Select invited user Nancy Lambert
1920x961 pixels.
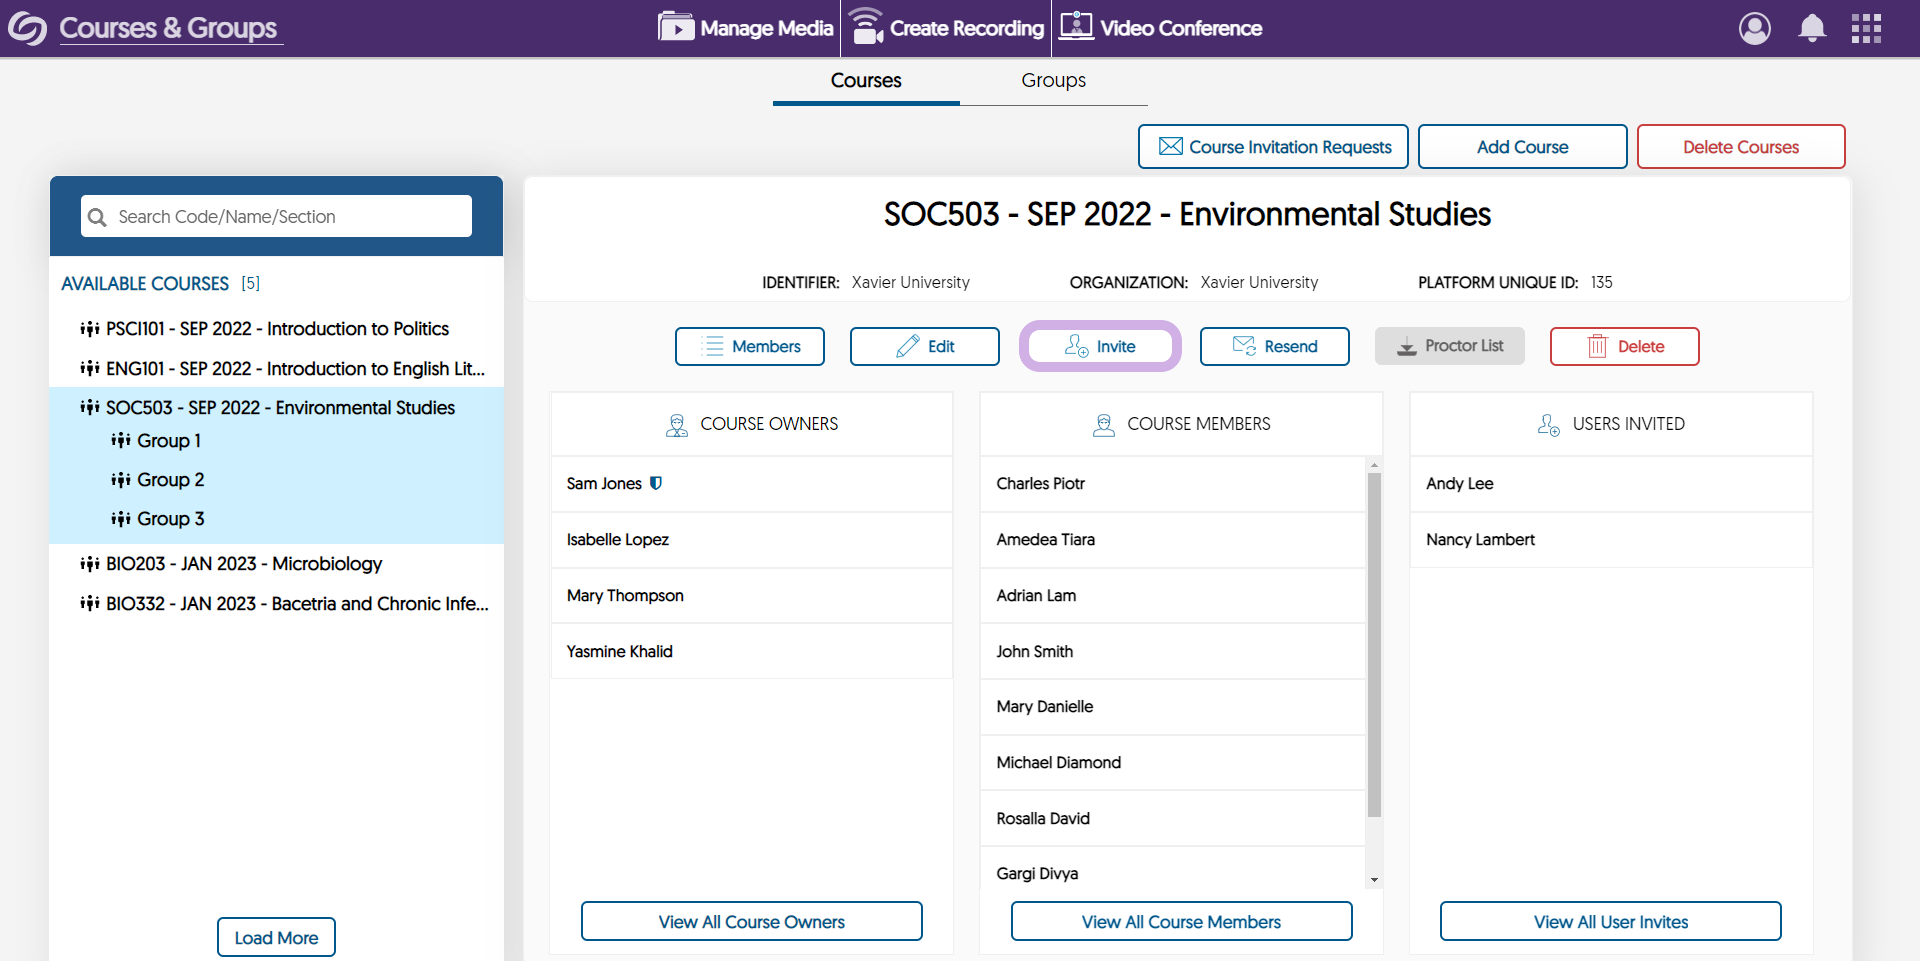(x=1611, y=540)
